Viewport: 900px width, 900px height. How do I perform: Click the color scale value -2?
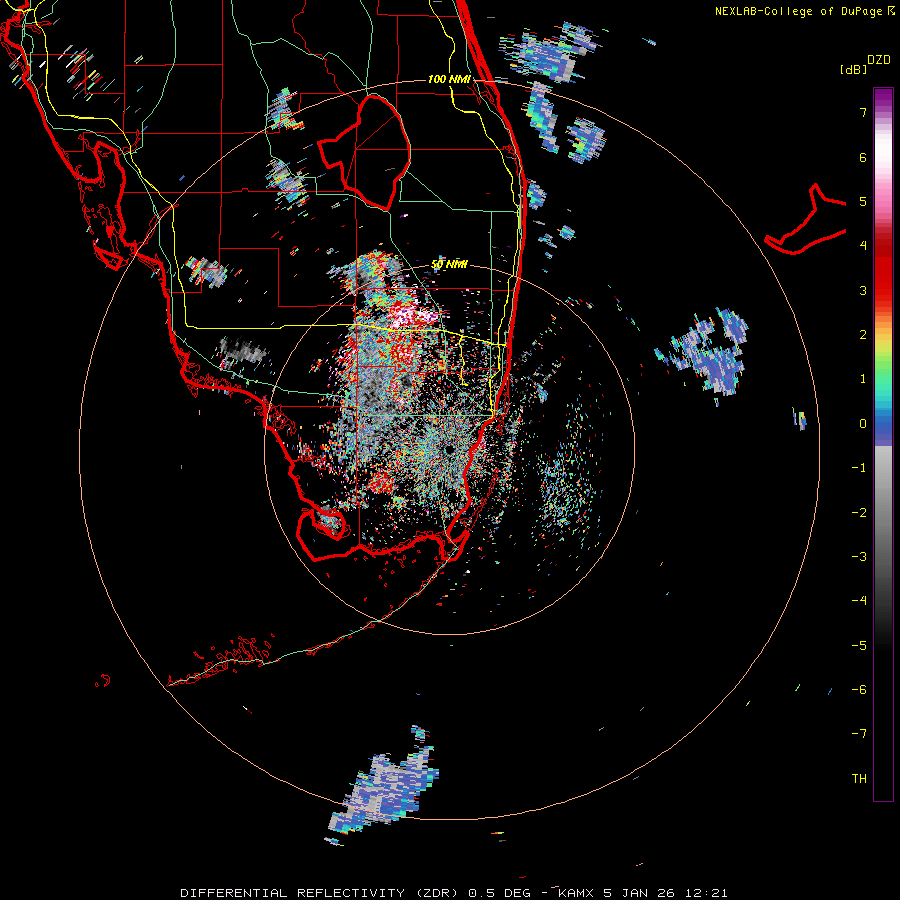[x=859, y=513]
